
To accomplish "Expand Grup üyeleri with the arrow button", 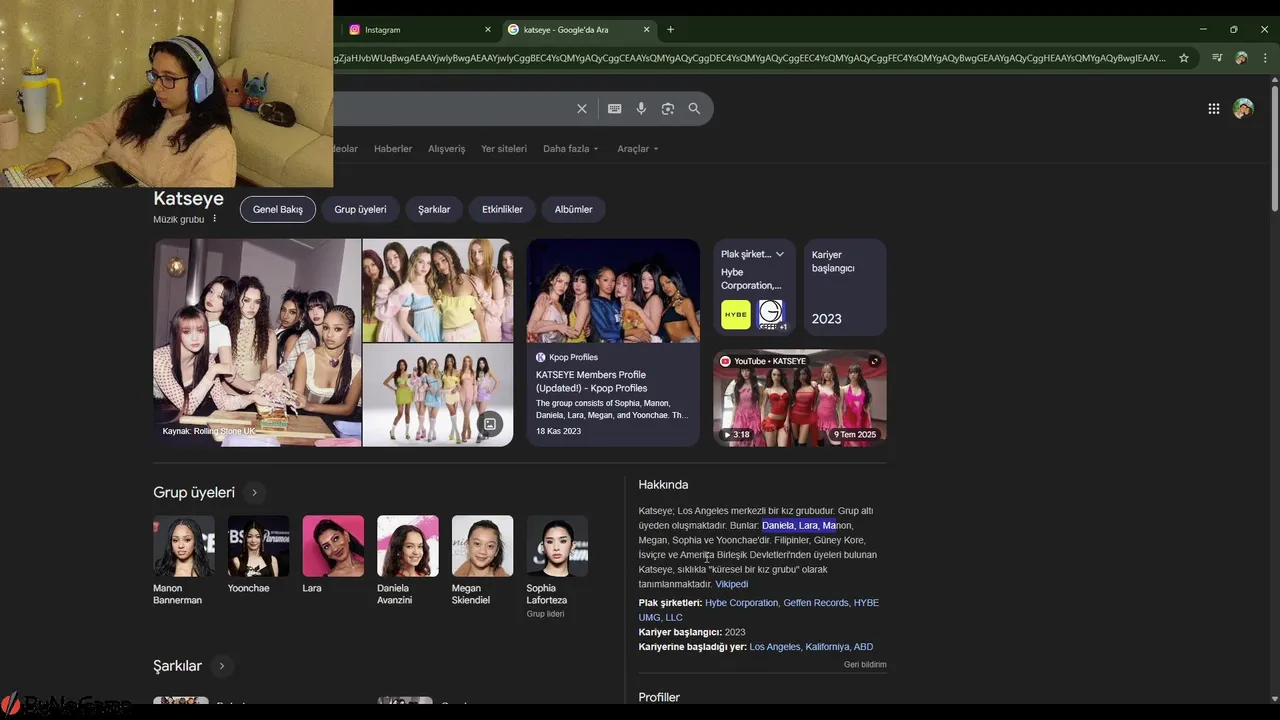I will [x=254, y=492].
